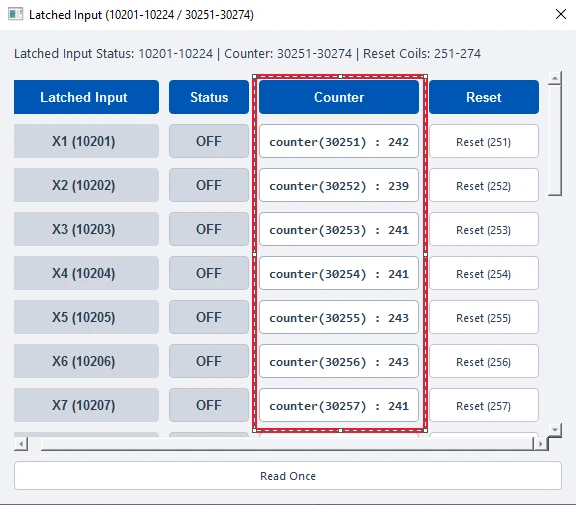
Task: Click Reset (256) button
Action: (484, 362)
